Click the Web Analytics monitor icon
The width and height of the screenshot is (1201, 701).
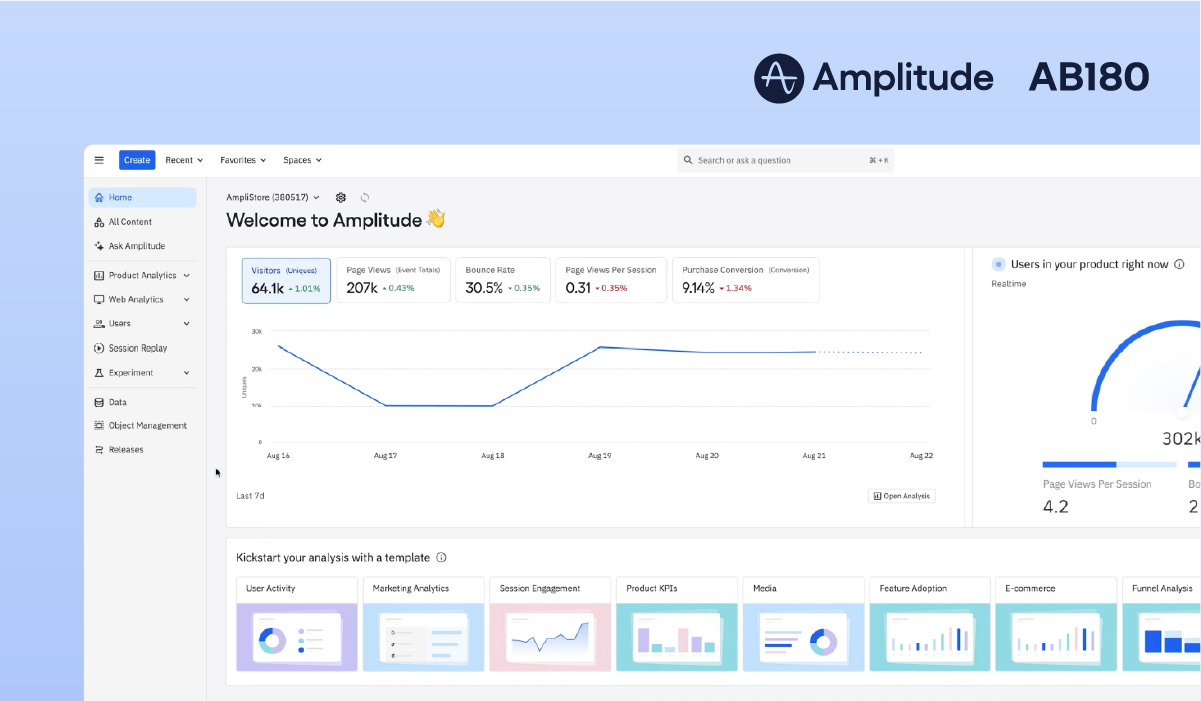pos(99,299)
